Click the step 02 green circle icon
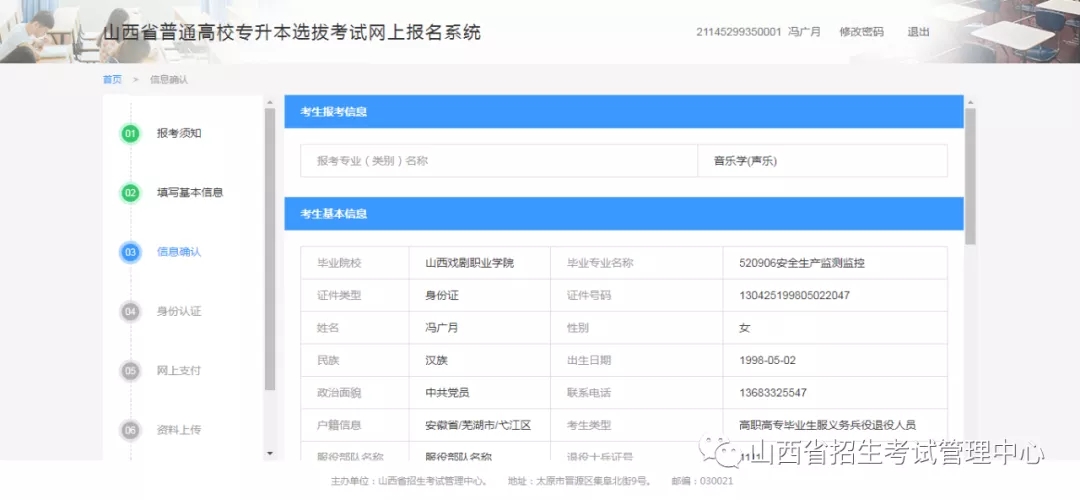Screen dimensions: 1080x500 pos(130,193)
